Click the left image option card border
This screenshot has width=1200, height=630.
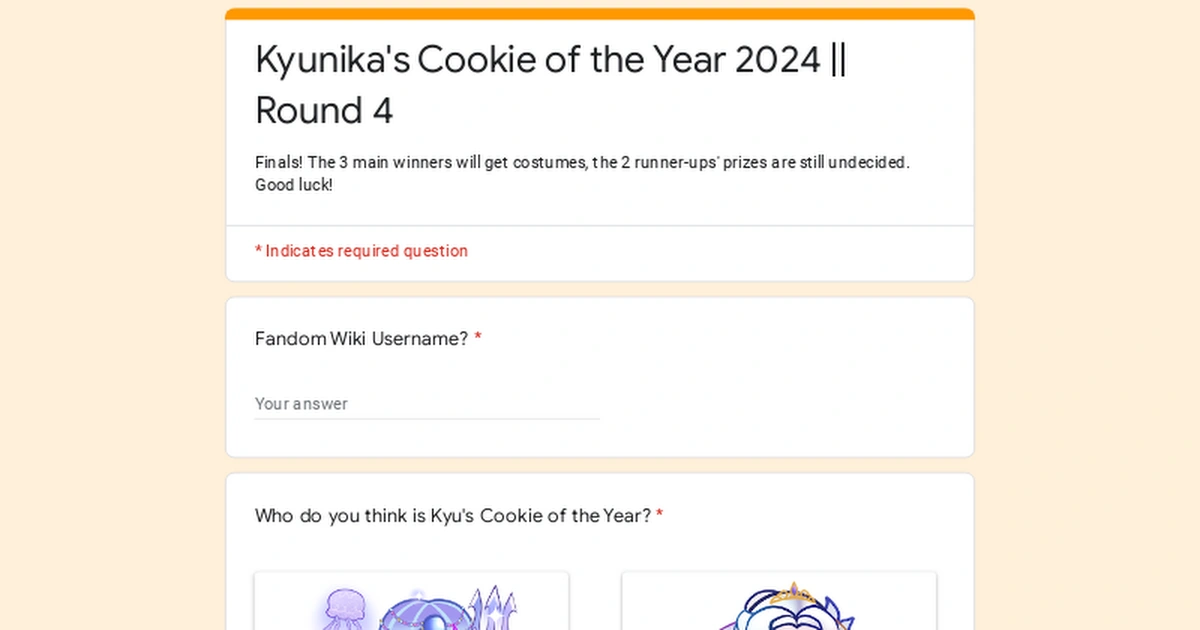[x=411, y=575]
